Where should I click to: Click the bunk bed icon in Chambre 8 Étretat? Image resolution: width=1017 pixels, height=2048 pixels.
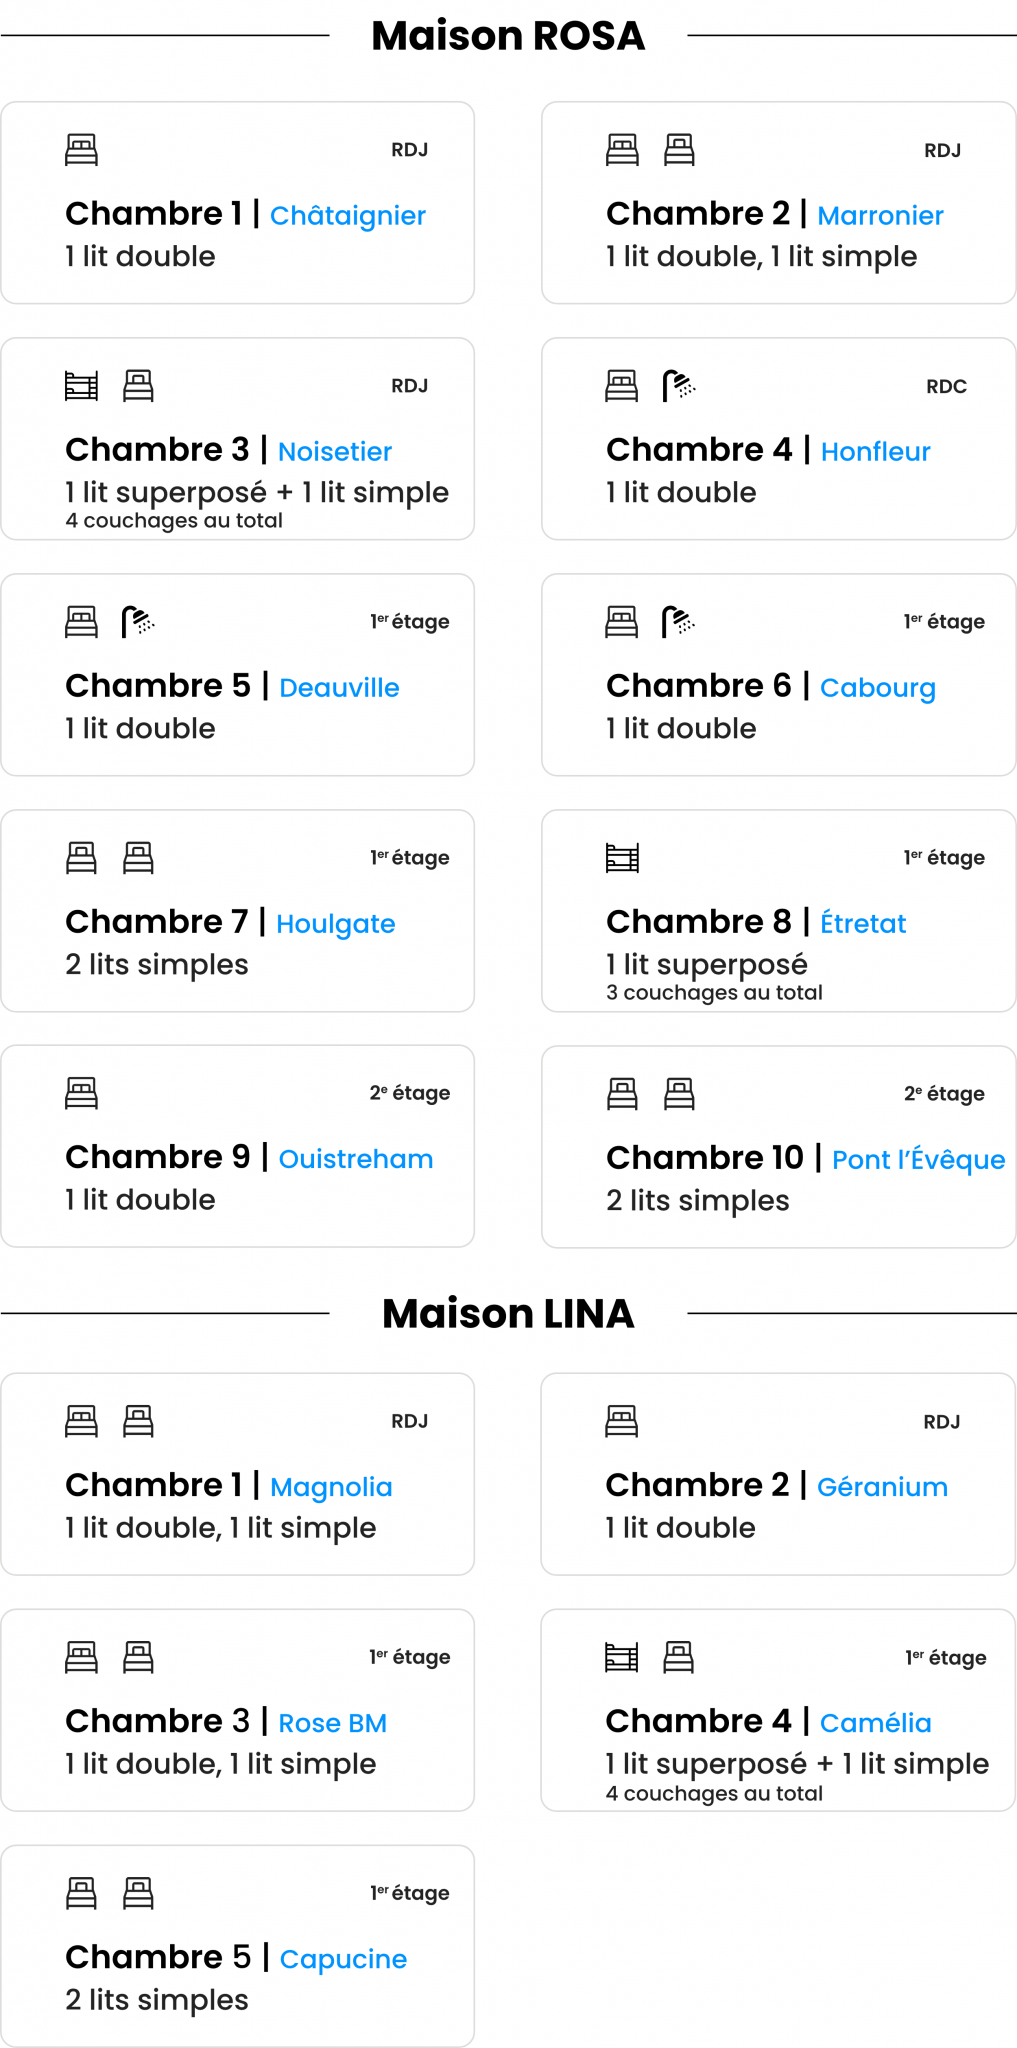pos(622,858)
